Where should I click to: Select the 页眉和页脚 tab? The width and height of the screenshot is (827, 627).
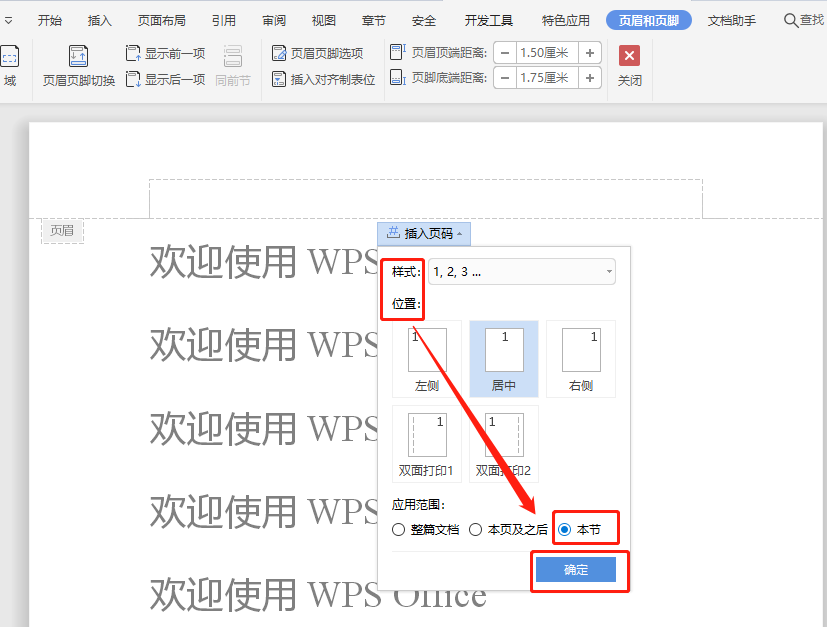click(x=649, y=21)
